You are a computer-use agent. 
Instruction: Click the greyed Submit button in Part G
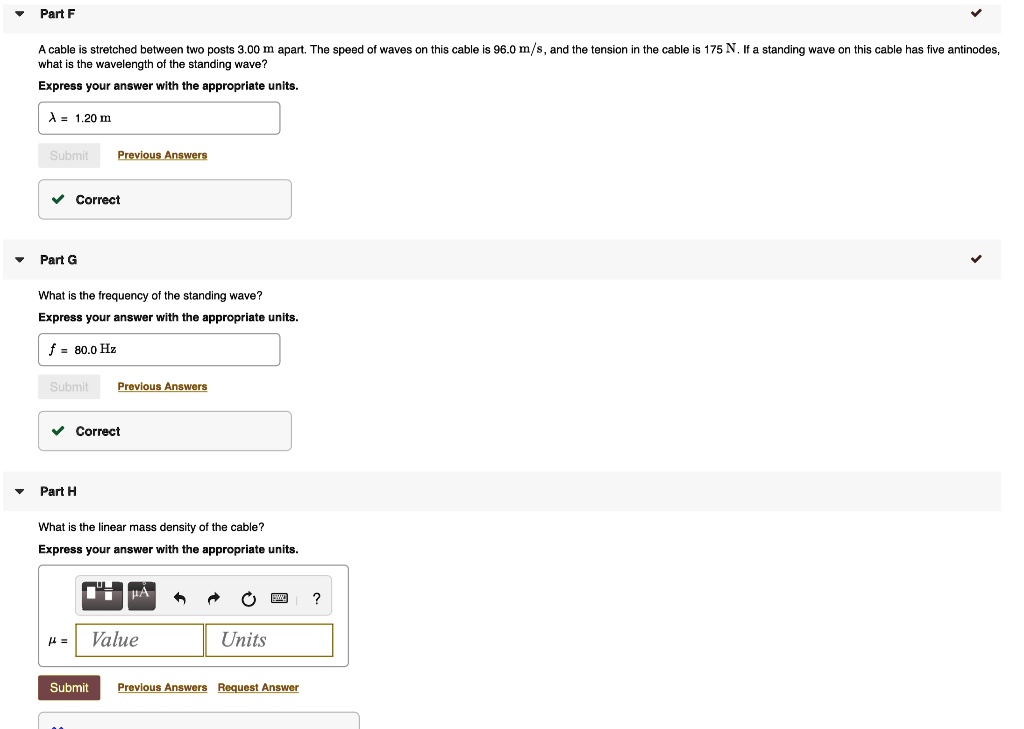click(69, 387)
